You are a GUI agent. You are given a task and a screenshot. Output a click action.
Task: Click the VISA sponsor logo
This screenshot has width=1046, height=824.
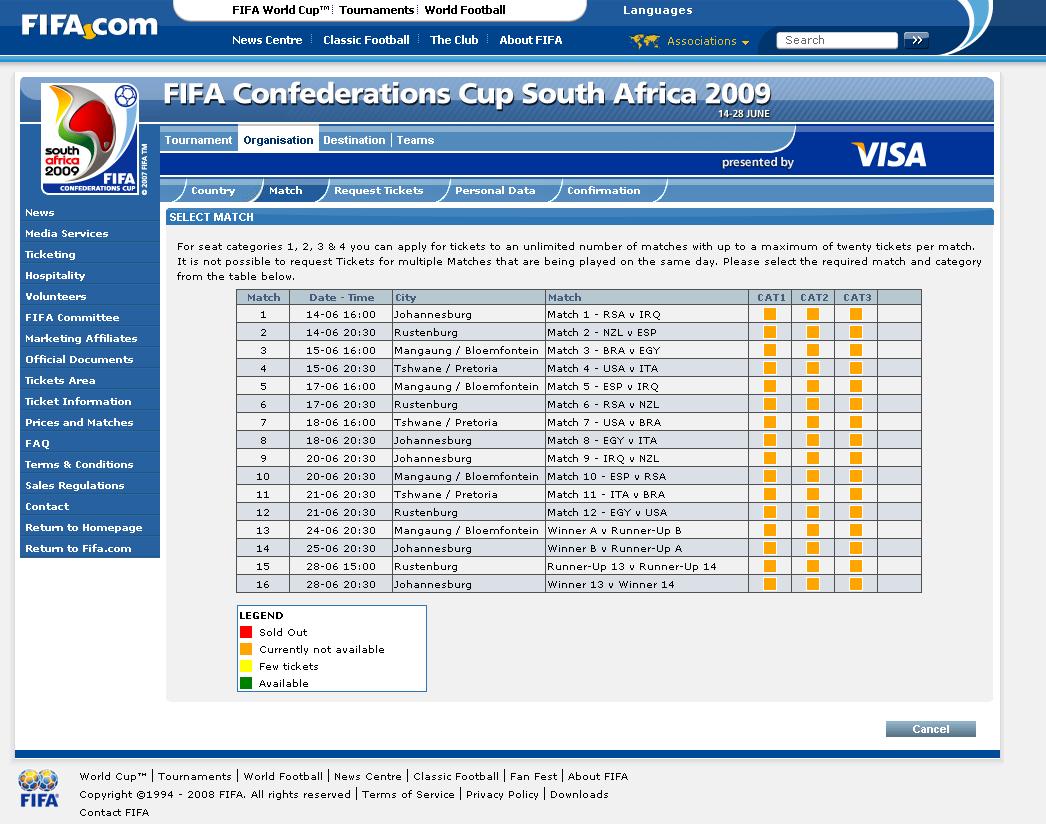tap(888, 155)
